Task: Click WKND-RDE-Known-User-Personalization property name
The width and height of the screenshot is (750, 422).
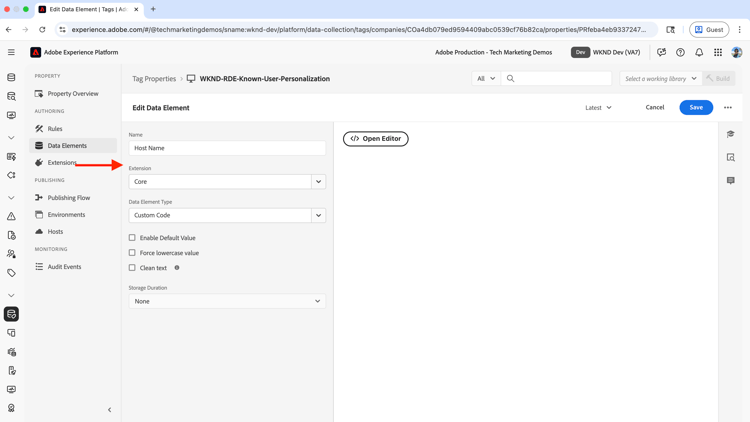Action: (265, 78)
